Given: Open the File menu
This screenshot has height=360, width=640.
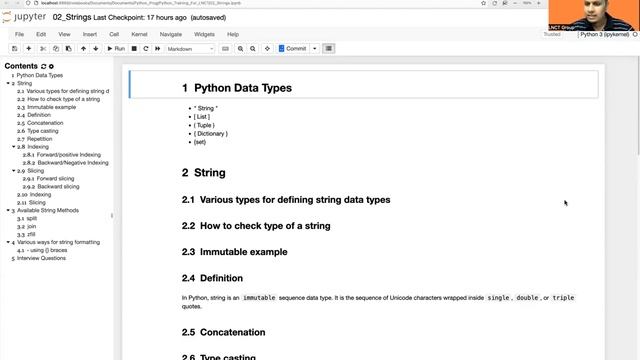Looking at the screenshot, I should point(19,34).
